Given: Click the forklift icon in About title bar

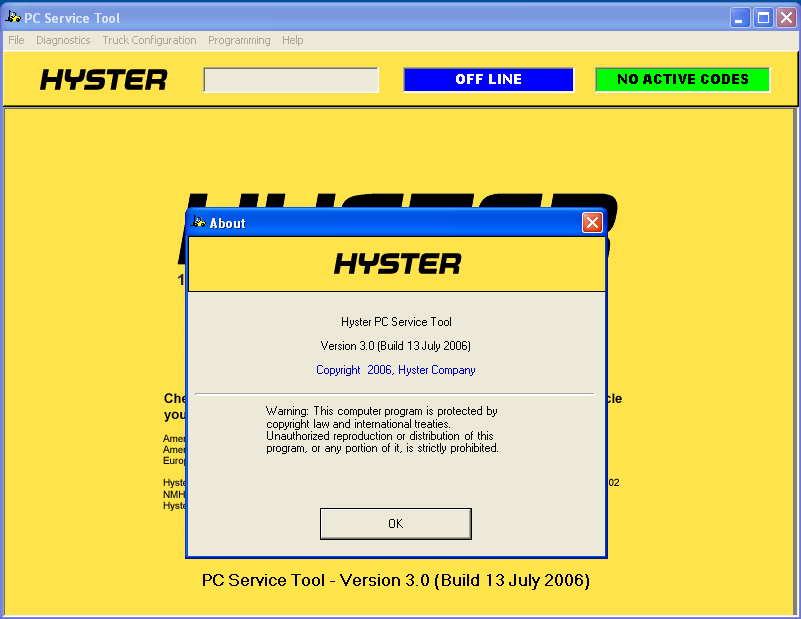Looking at the screenshot, I should [x=198, y=223].
